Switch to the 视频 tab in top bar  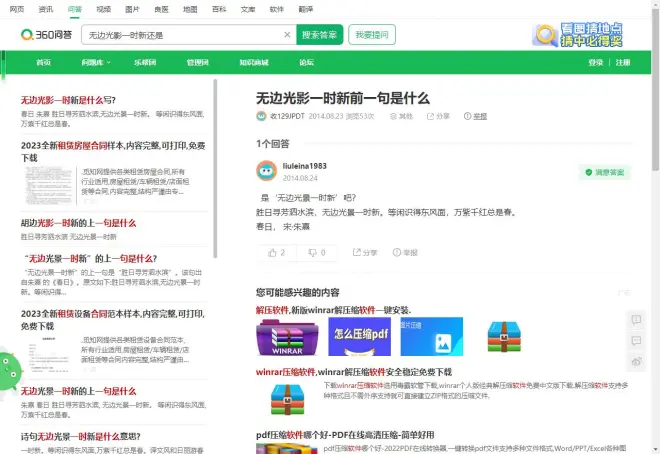click(103, 8)
